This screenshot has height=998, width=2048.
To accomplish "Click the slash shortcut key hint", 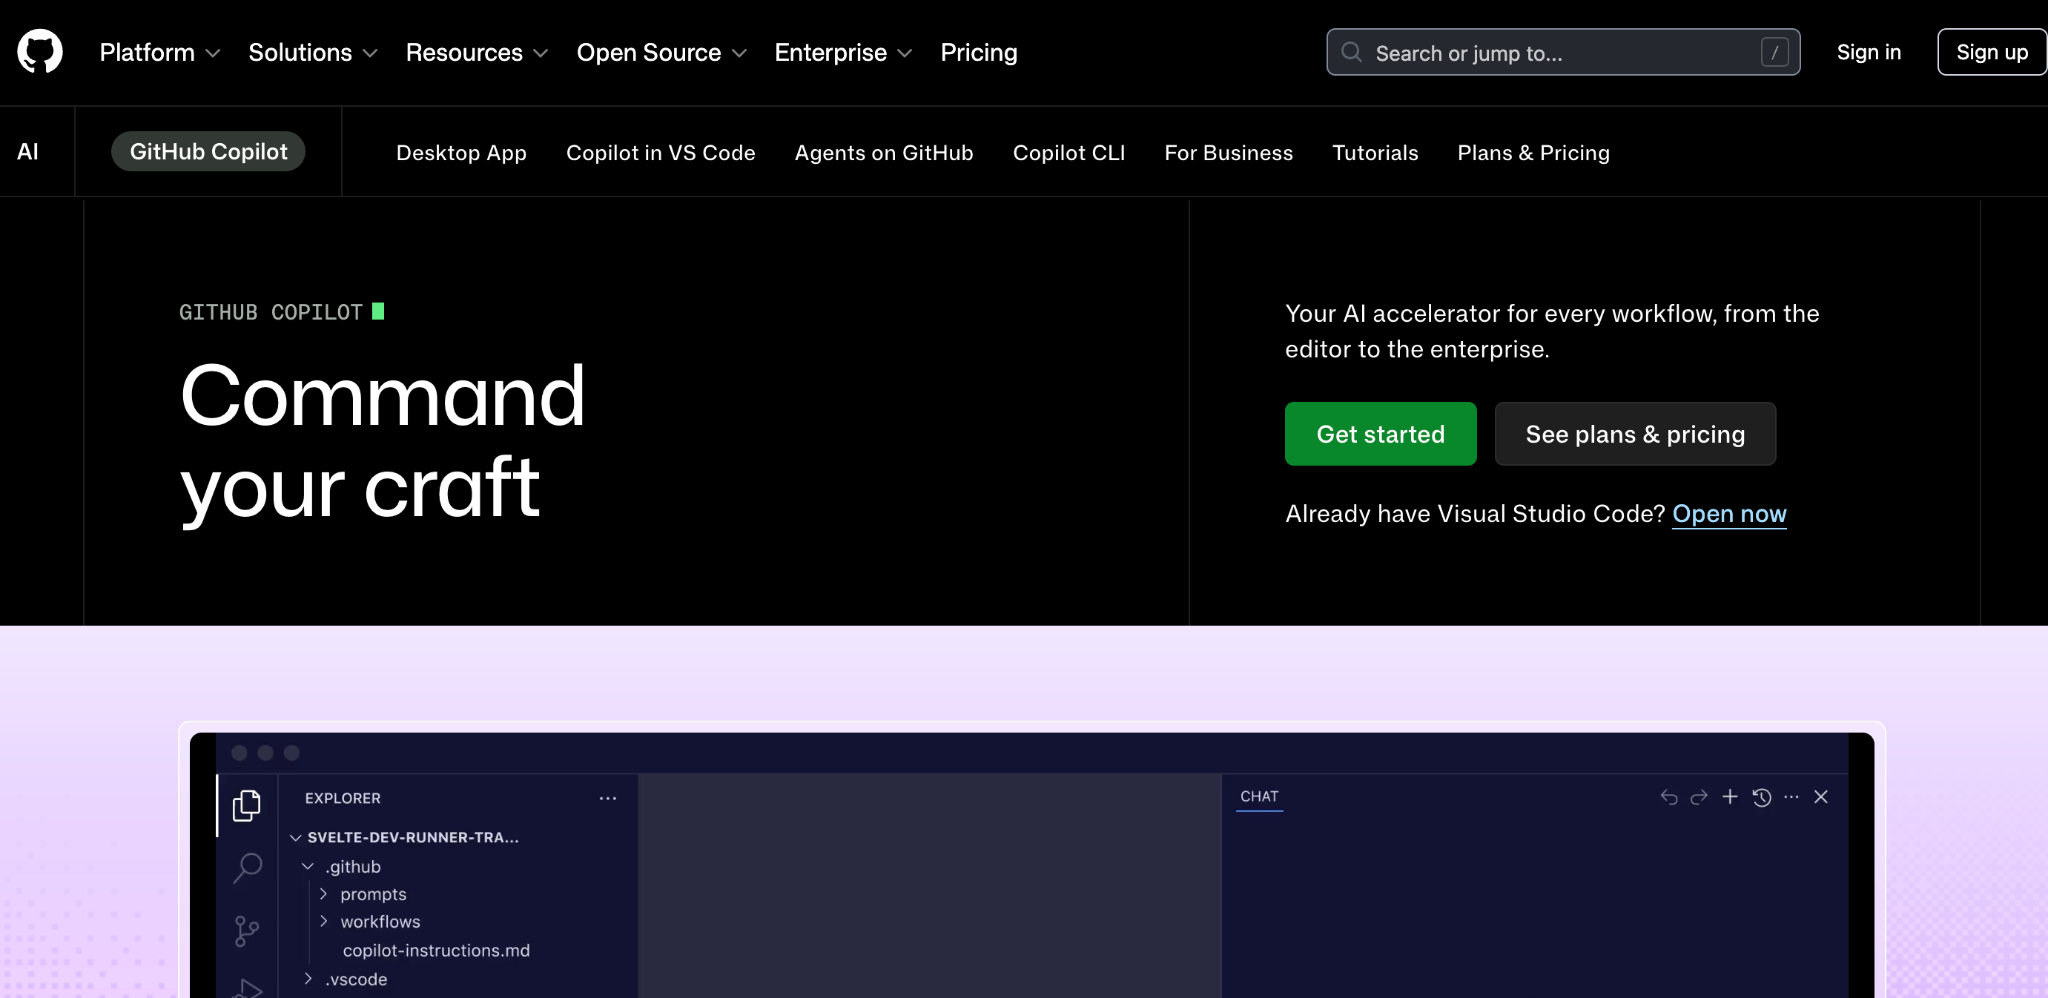I will point(1775,52).
